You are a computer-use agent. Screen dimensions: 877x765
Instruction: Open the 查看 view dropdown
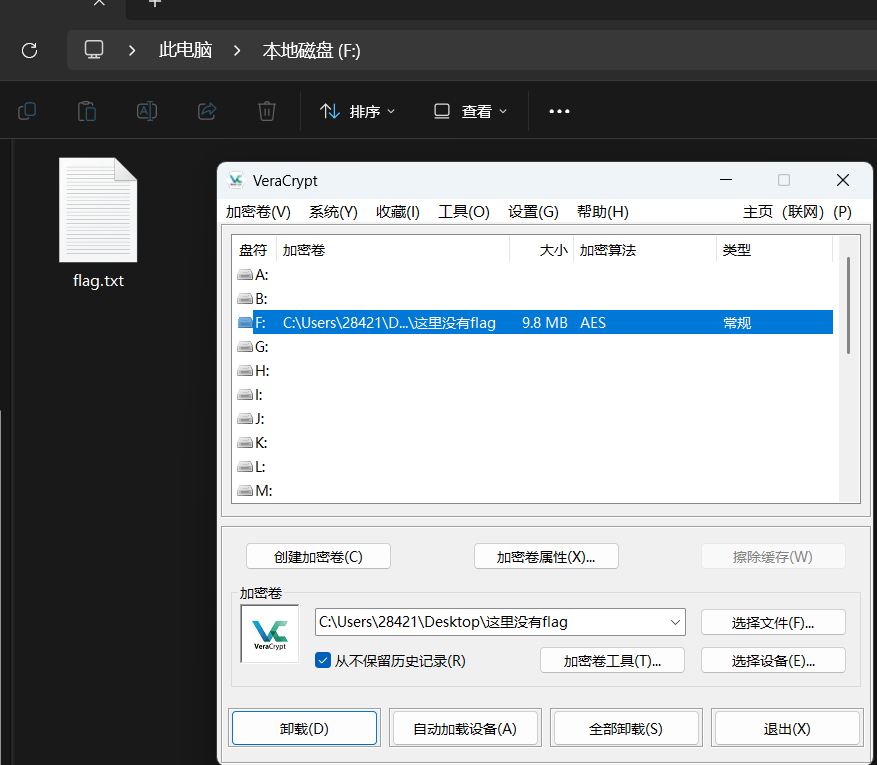[470, 111]
